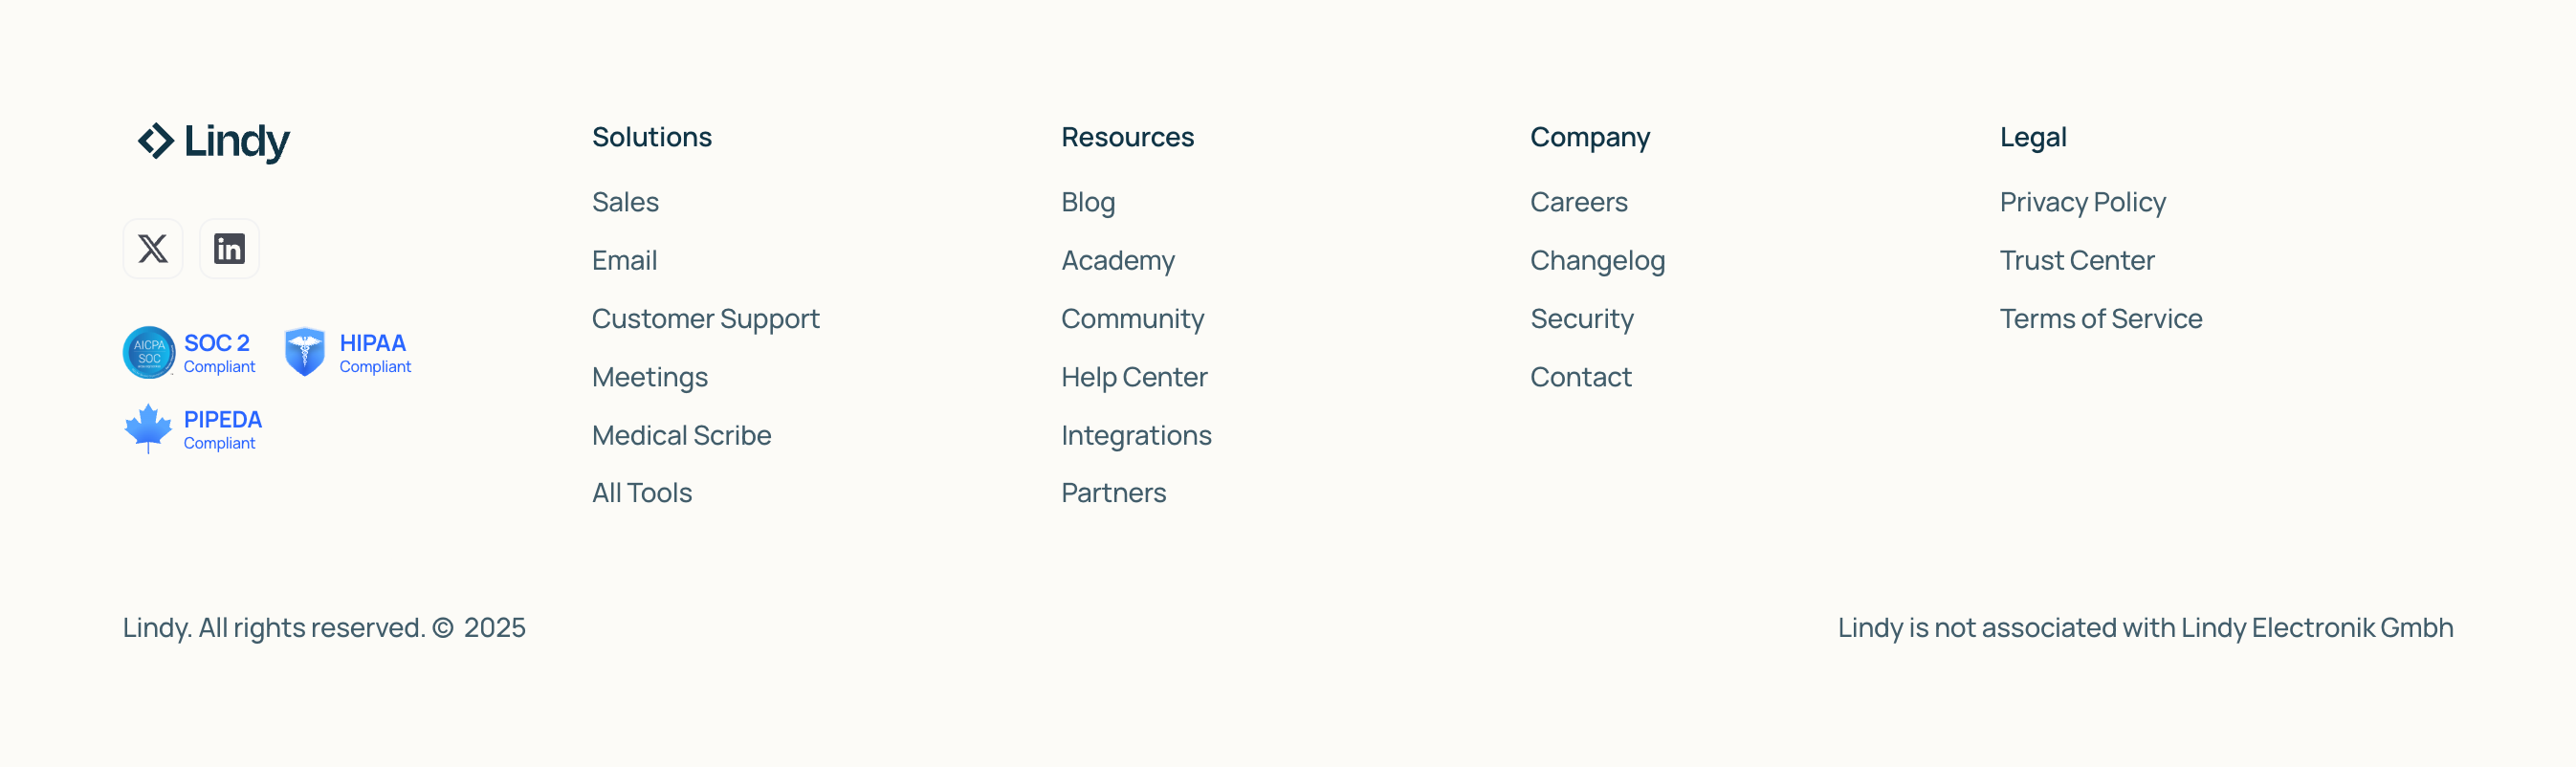Viewport: 2576px width, 767px height.
Task: View the Careers page link
Action: pos(1578,202)
